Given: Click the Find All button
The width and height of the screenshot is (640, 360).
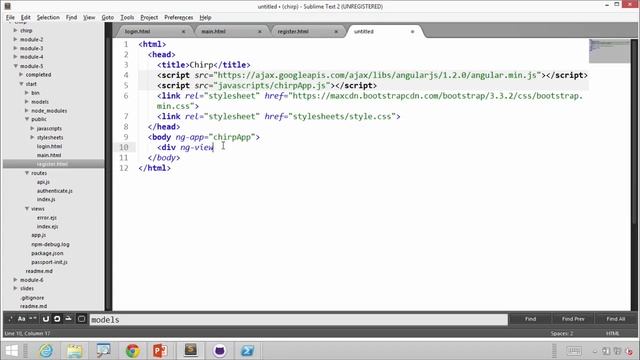Looking at the screenshot, I should click(616, 319).
